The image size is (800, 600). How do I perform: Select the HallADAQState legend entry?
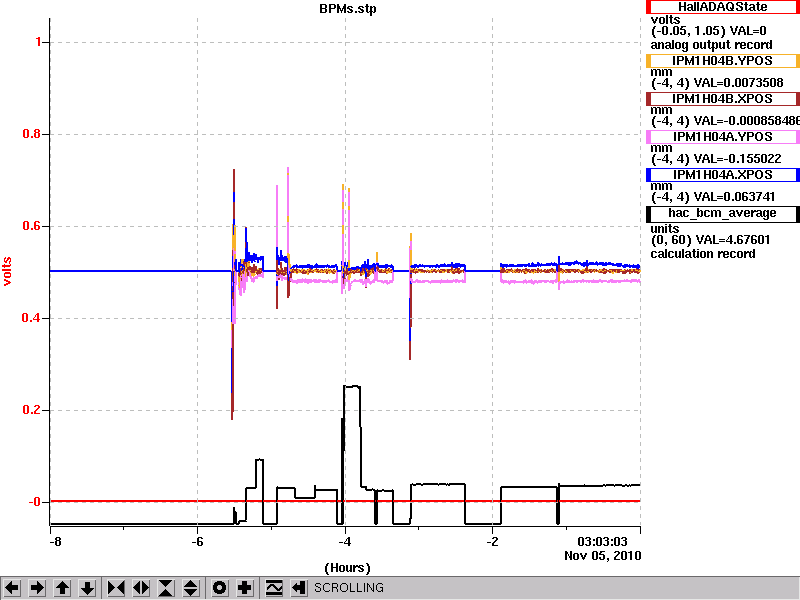[x=722, y=7]
